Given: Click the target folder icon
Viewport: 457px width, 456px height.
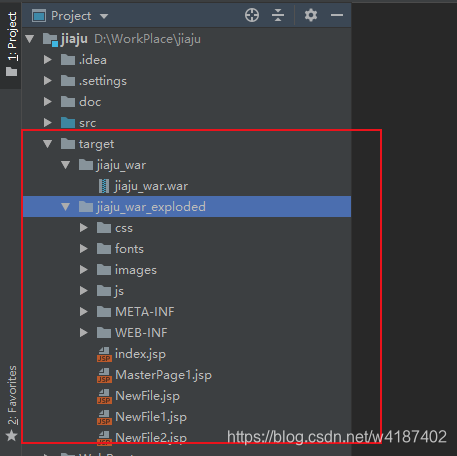Looking at the screenshot, I should [x=68, y=144].
